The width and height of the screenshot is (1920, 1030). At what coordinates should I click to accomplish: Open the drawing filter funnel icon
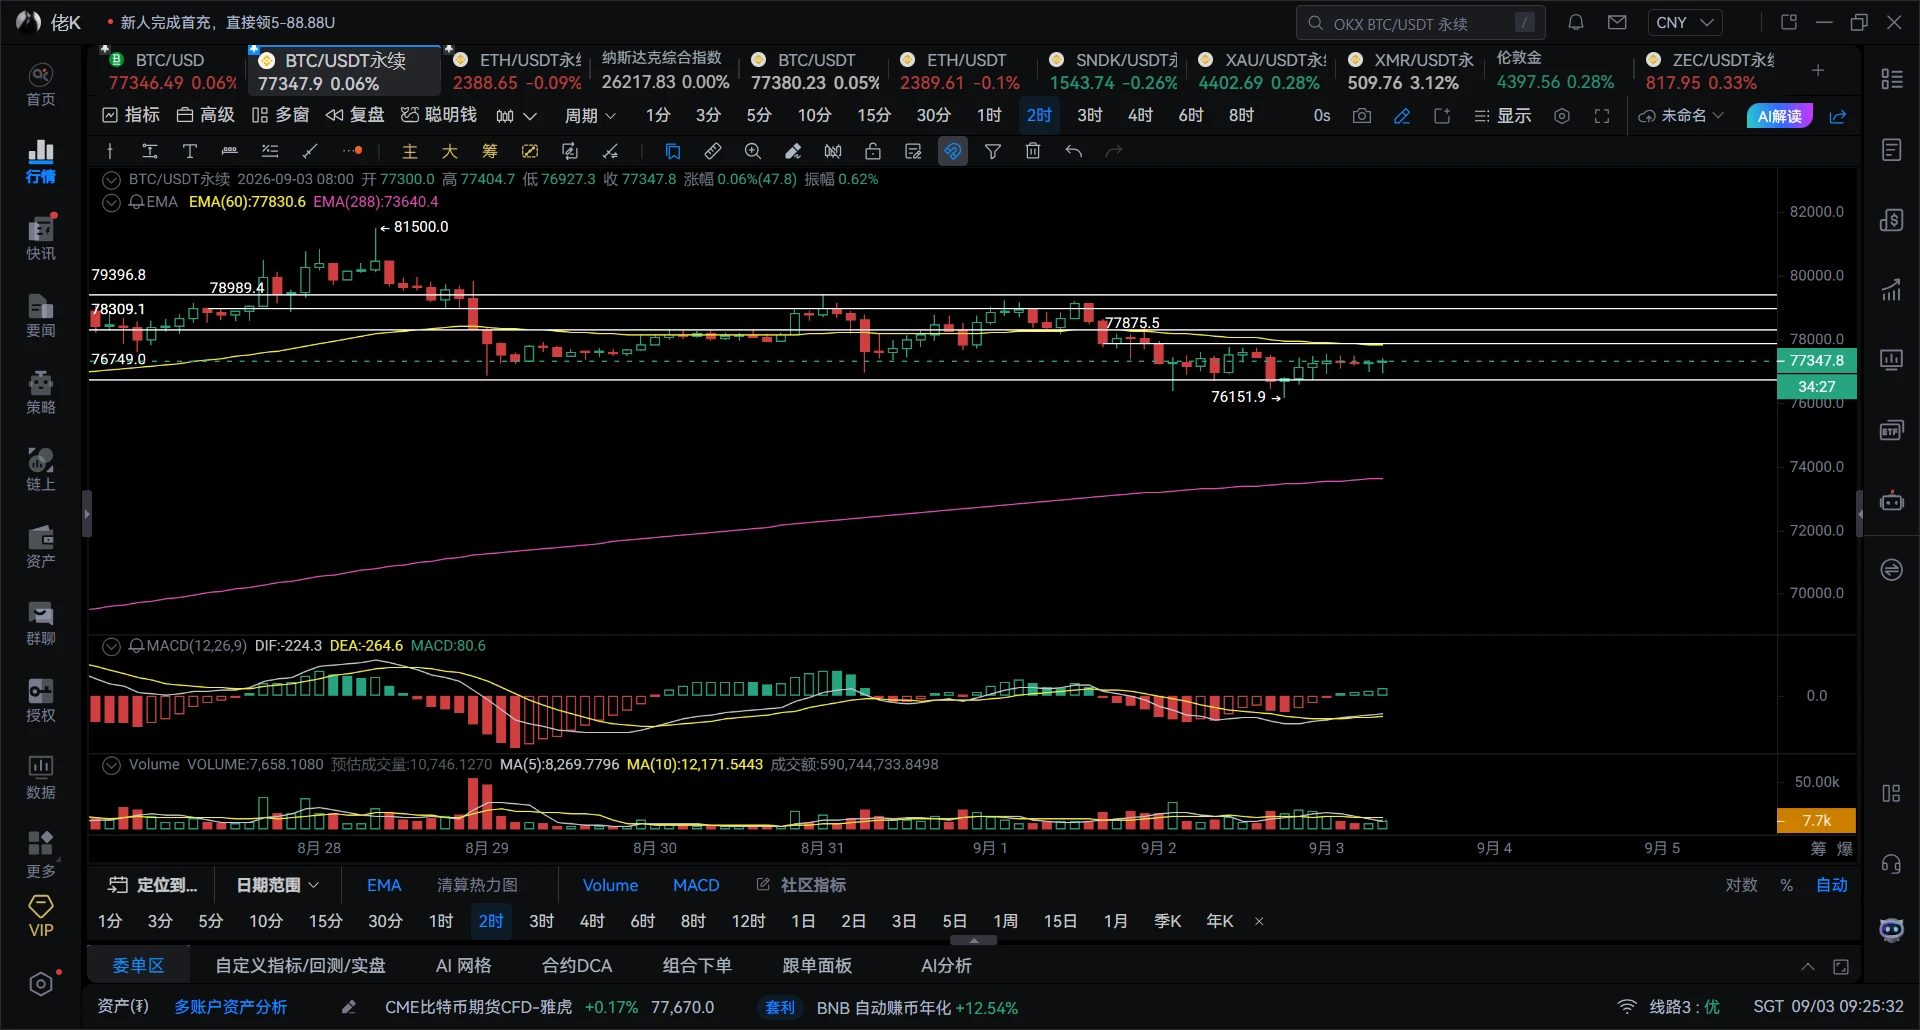point(993,151)
